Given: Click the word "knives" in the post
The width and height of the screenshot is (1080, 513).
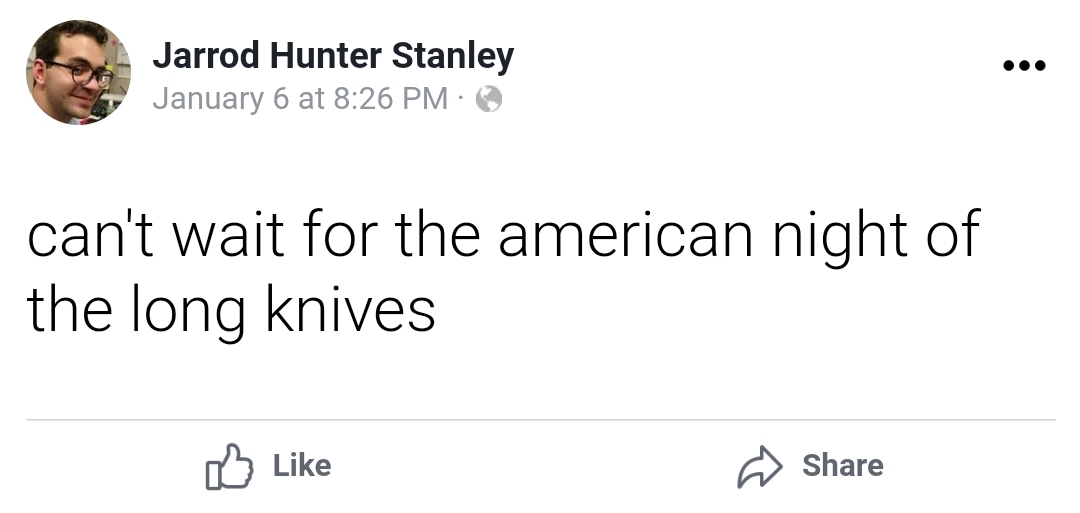Looking at the screenshot, I should tap(351, 308).
